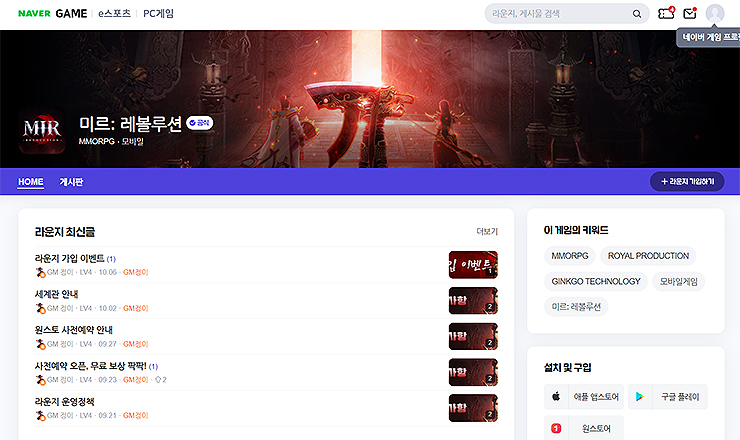Select the GINKGO TECHNOLOGY keyword tag

coord(596,281)
